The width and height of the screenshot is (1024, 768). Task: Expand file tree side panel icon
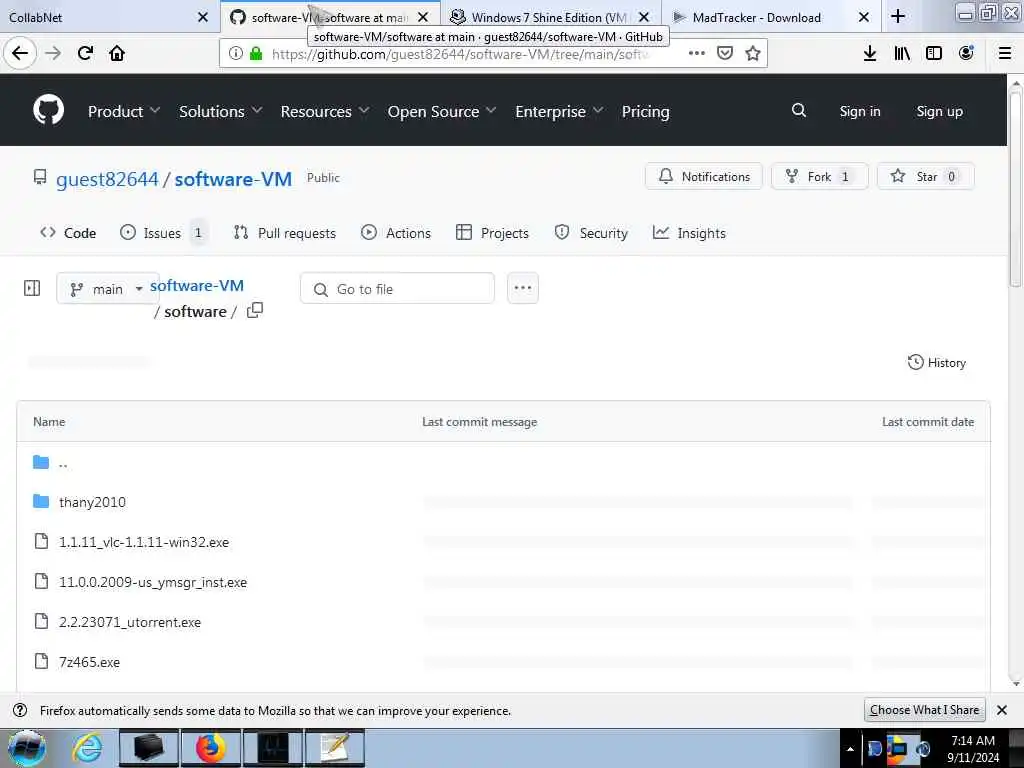32,288
